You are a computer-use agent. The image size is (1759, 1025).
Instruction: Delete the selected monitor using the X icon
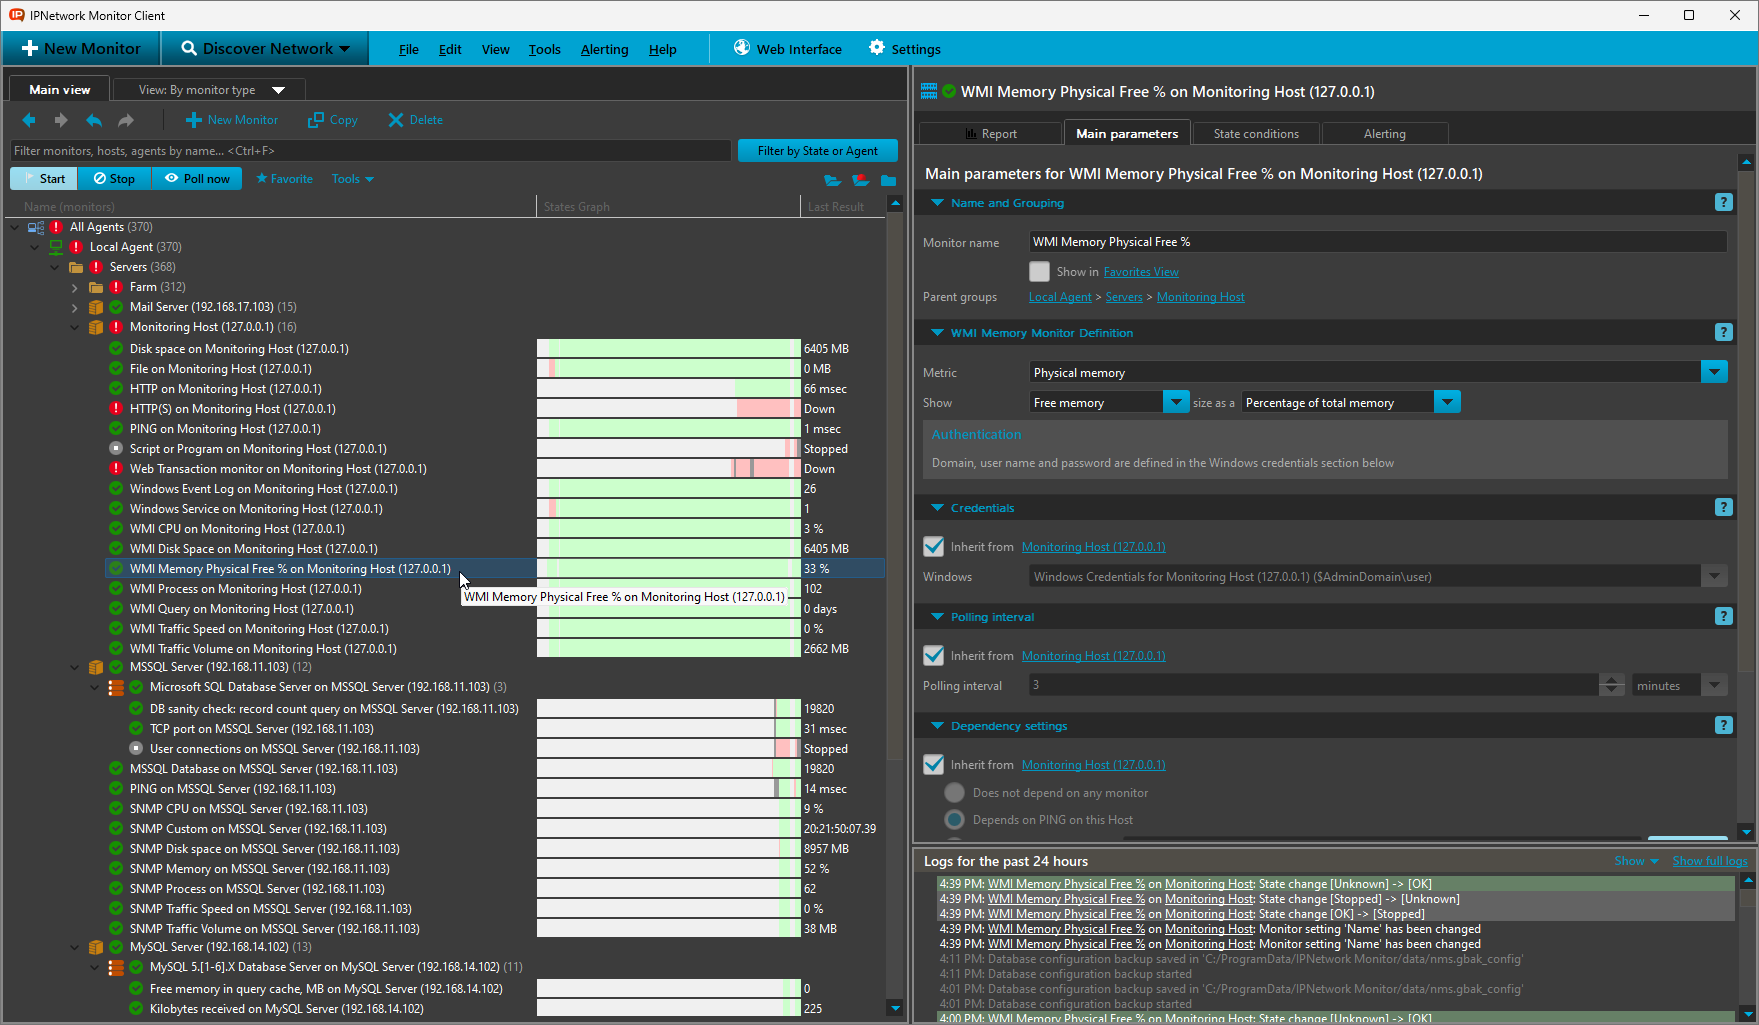(x=396, y=120)
